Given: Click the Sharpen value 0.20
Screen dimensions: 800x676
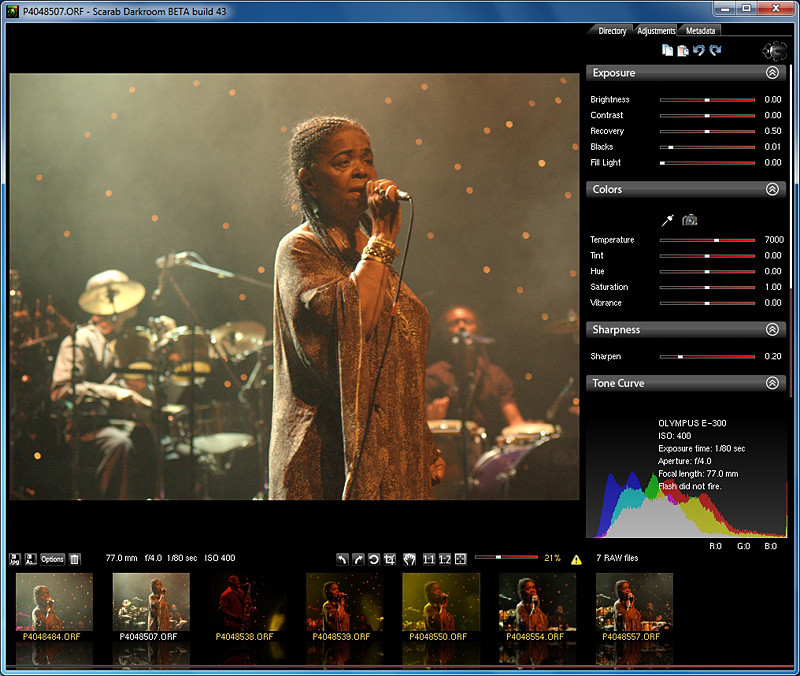Looking at the screenshot, I should pos(773,357).
